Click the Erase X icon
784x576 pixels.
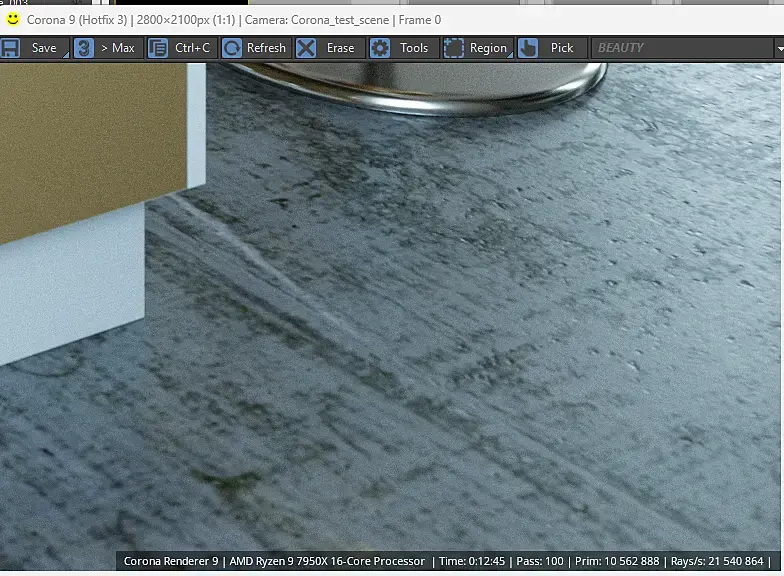pyautogui.click(x=306, y=48)
